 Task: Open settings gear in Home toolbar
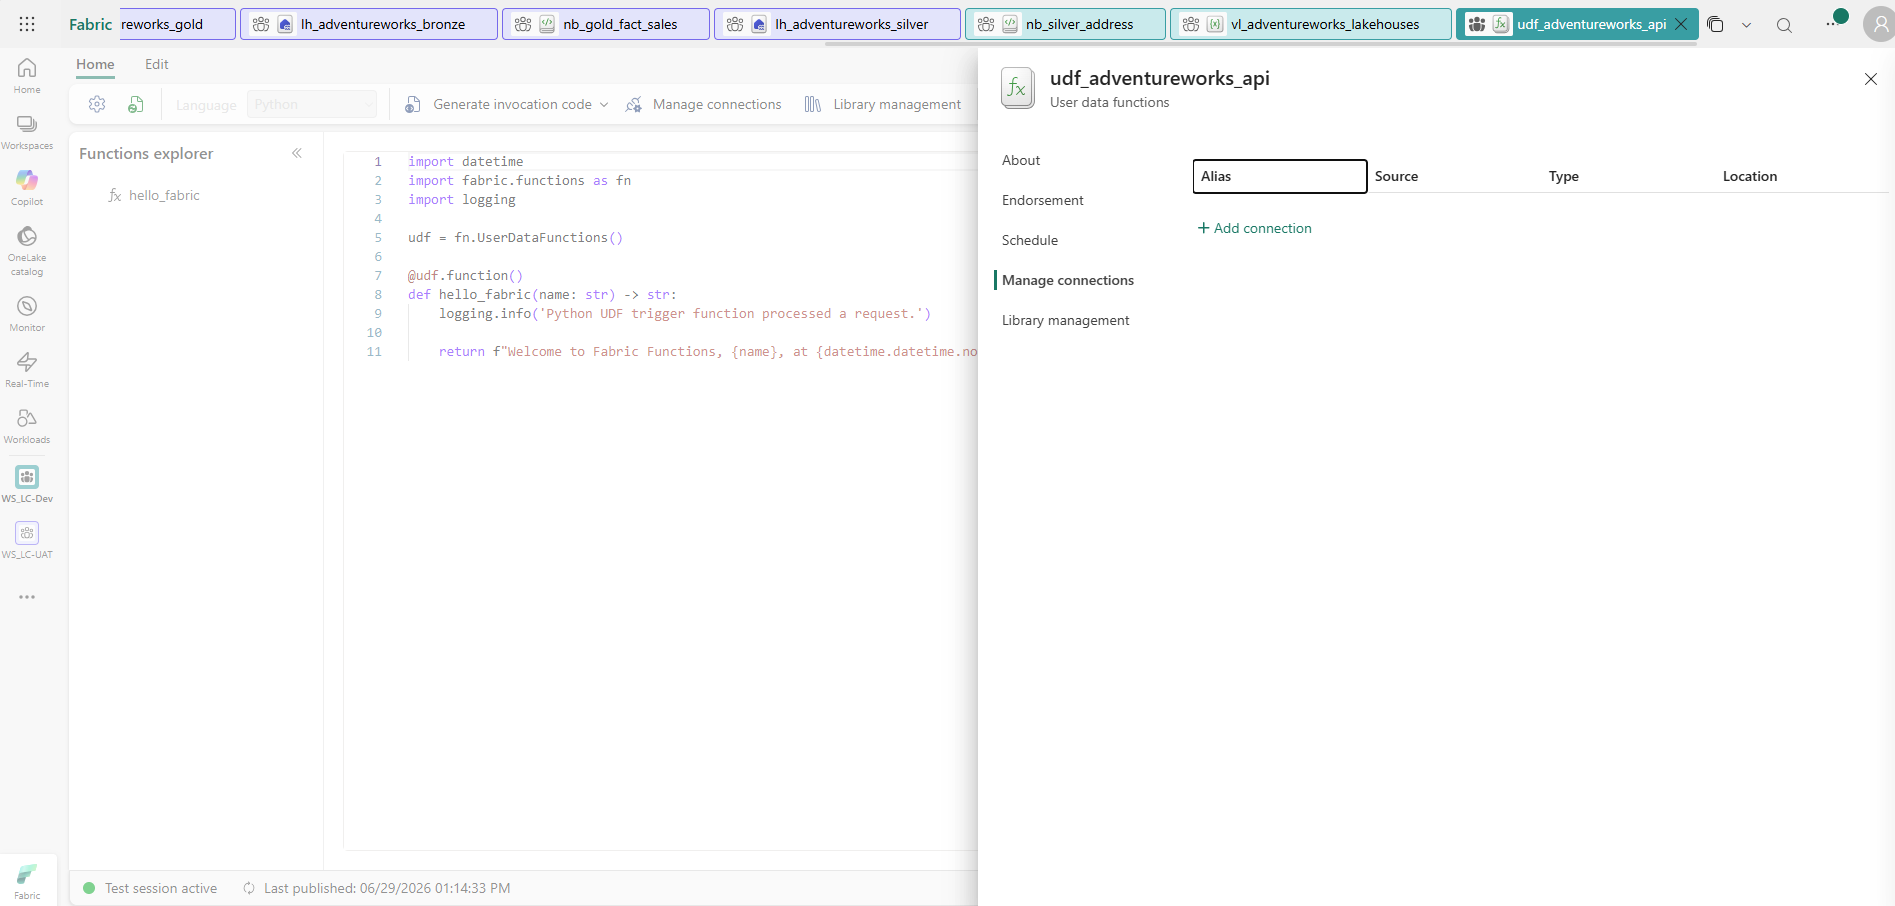pyautogui.click(x=97, y=104)
